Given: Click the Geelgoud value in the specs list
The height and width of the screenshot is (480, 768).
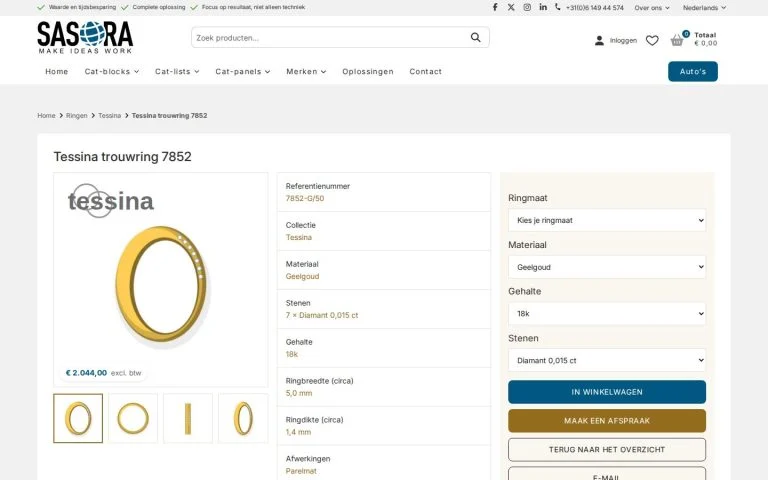Looking at the screenshot, I should click(x=302, y=276).
